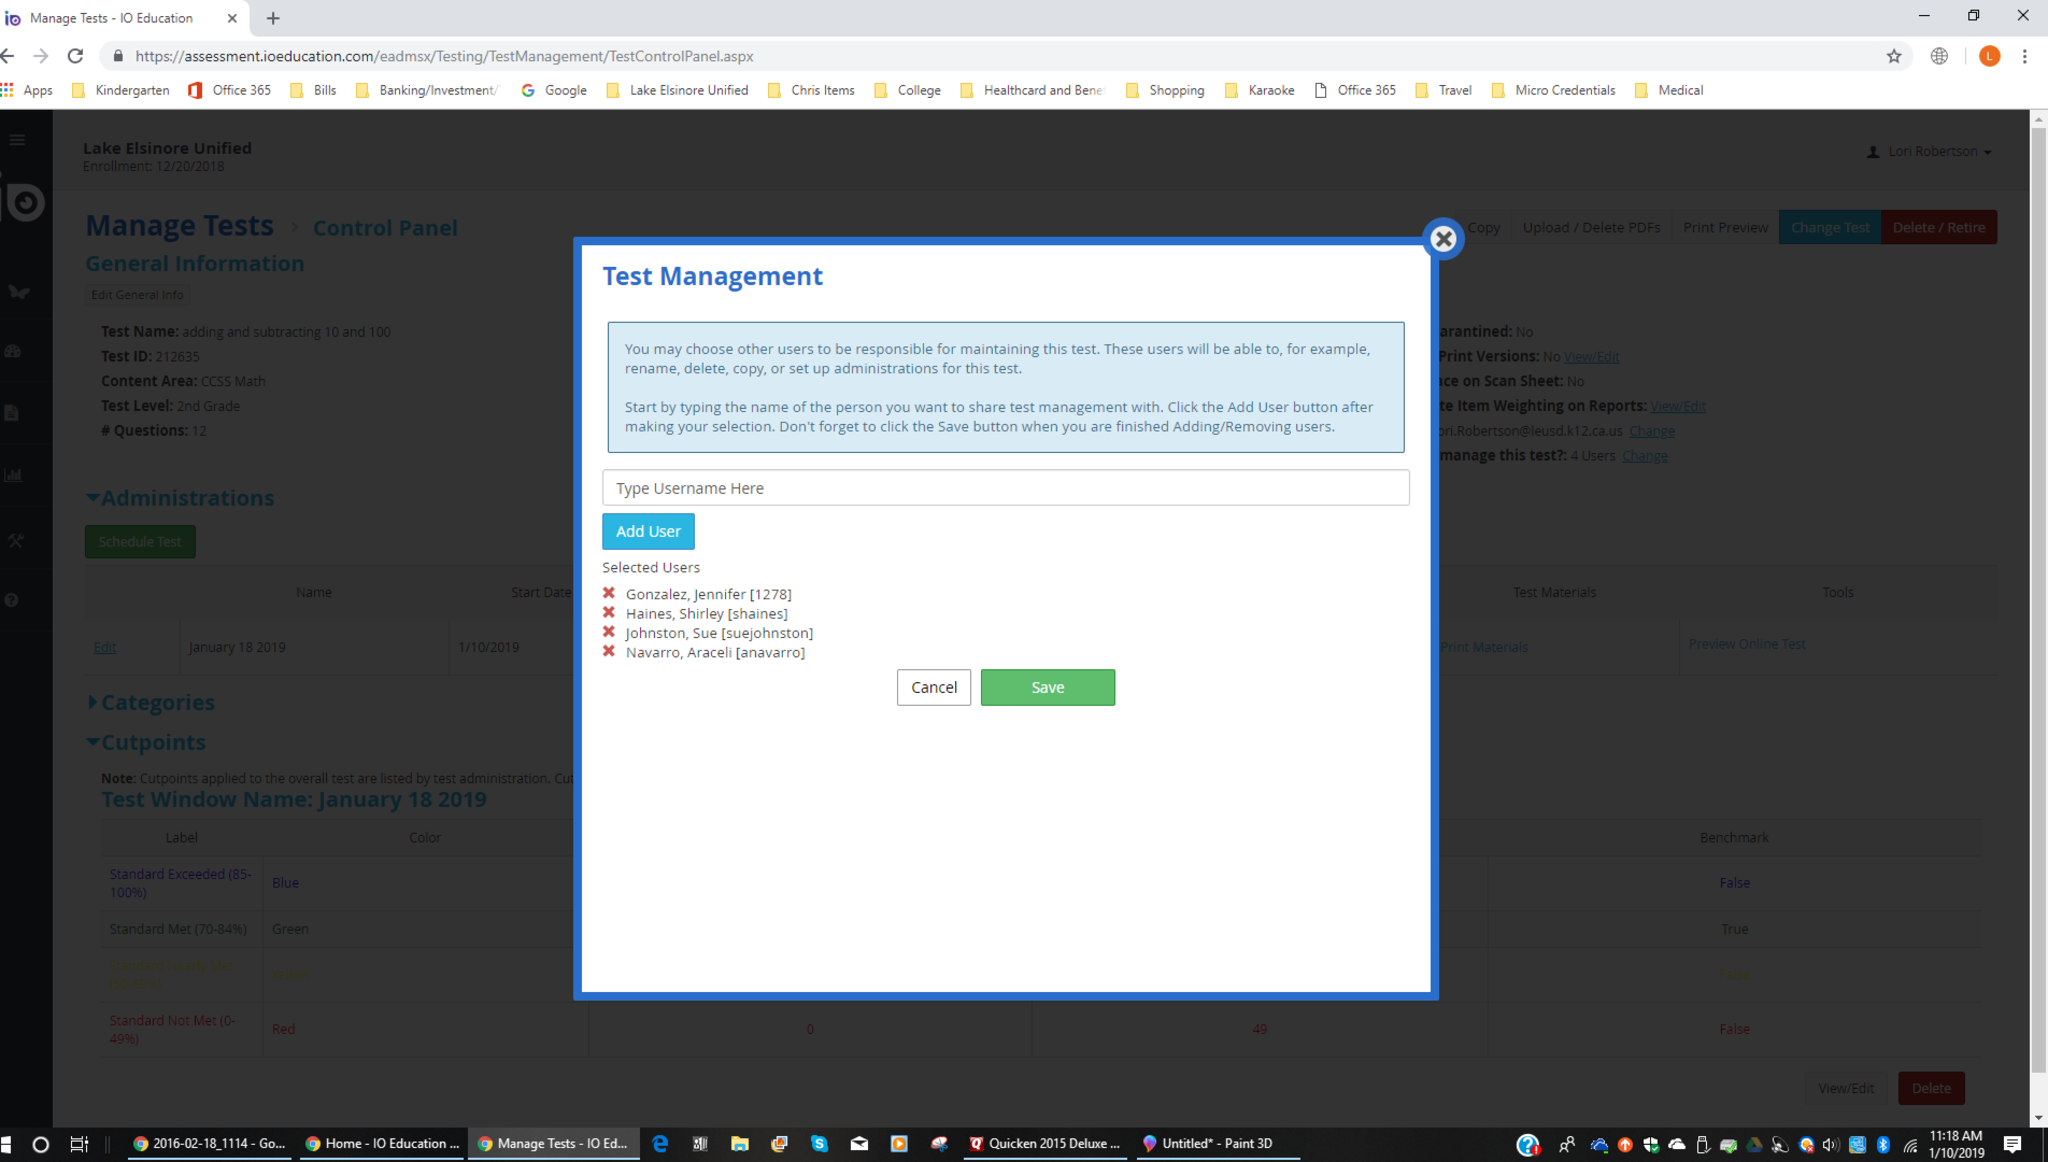
Task: Expand the Categories section
Action: point(156,702)
